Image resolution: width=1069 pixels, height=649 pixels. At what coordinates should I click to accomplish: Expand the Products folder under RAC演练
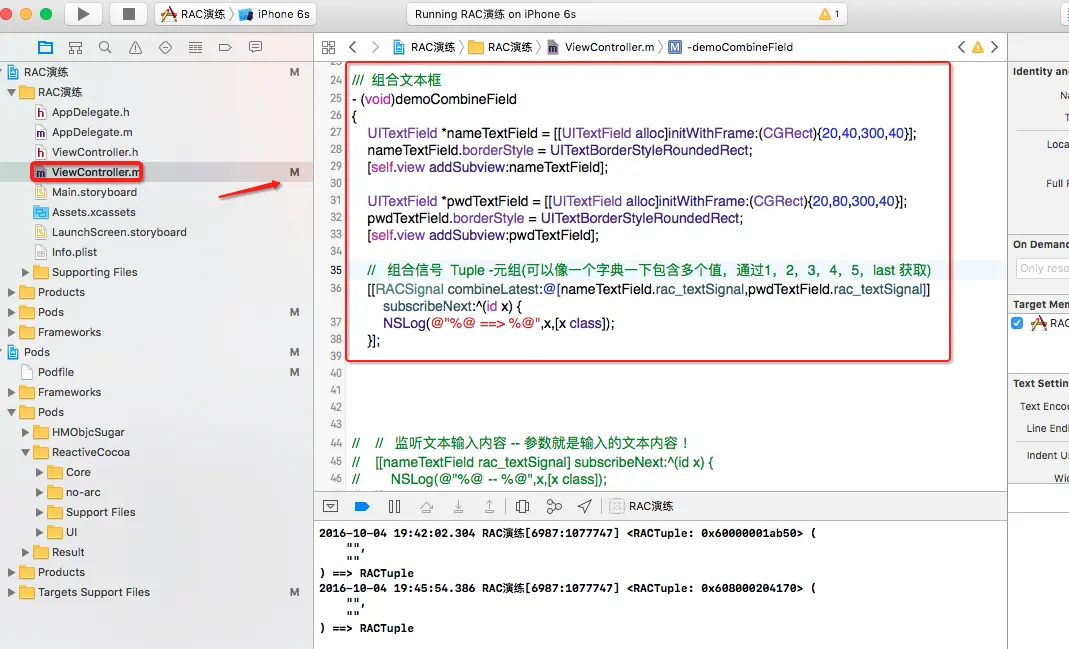tap(12, 292)
